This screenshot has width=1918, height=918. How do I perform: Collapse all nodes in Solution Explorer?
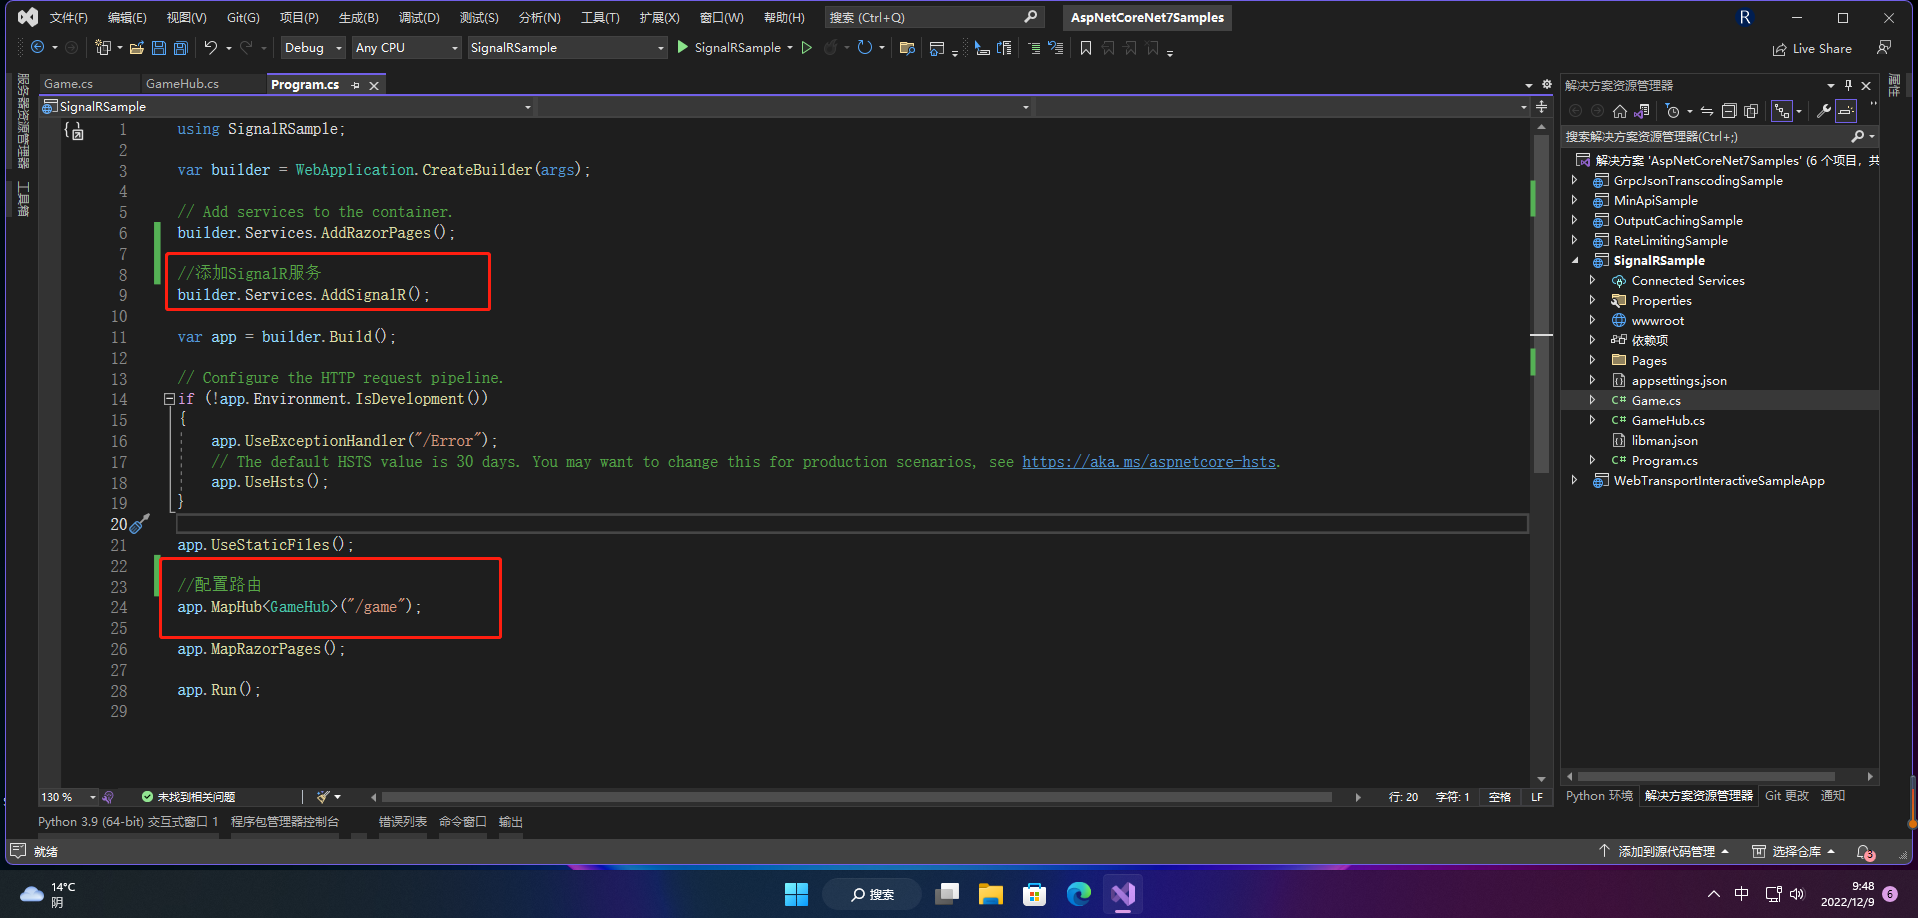click(x=1729, y=111)
